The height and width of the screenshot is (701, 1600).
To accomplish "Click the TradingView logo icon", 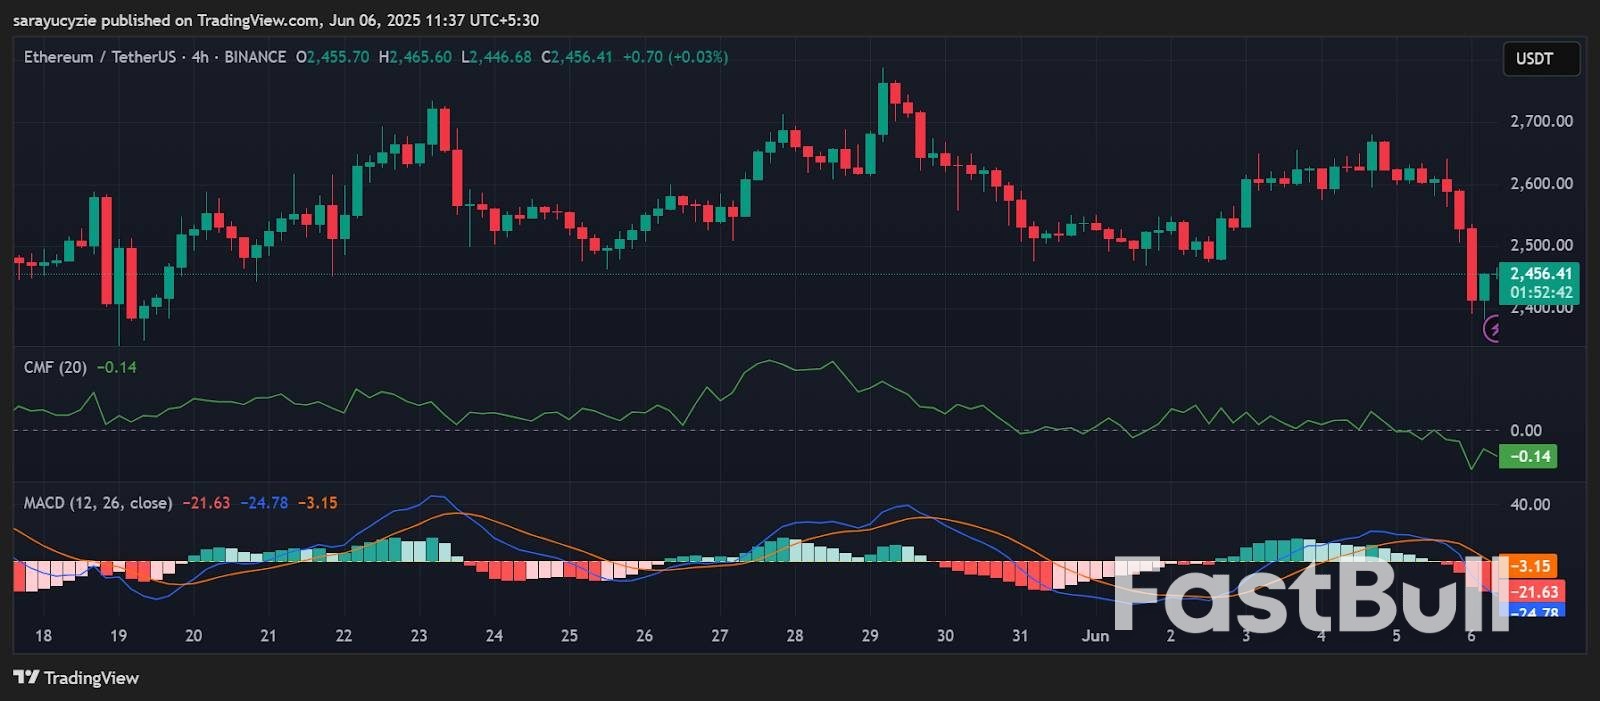I will [26, 678].
